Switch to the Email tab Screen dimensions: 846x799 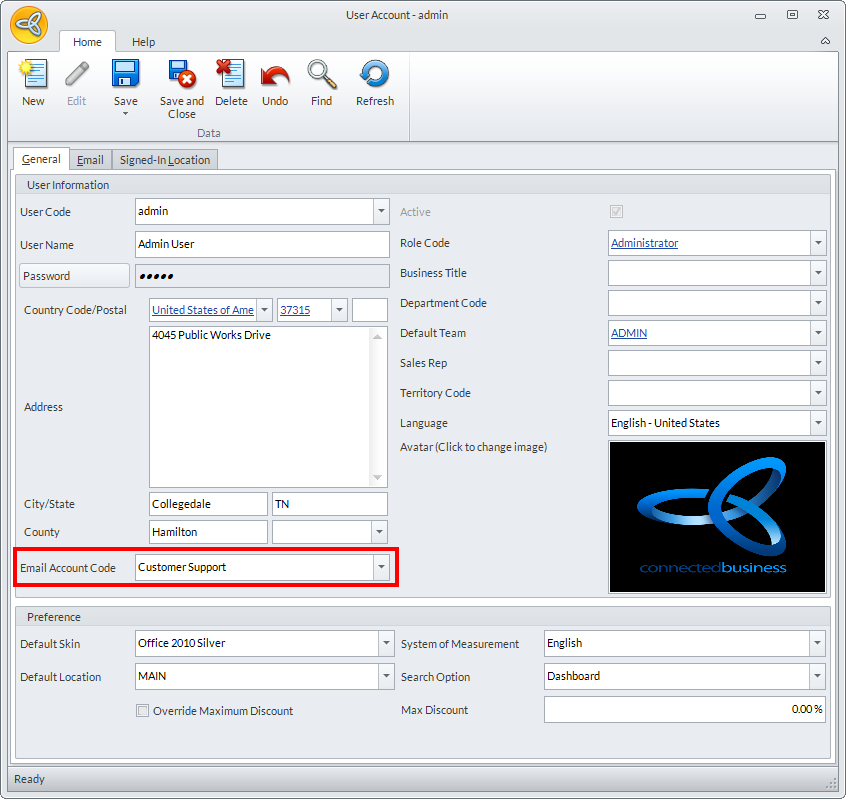(x=90, y=160)
